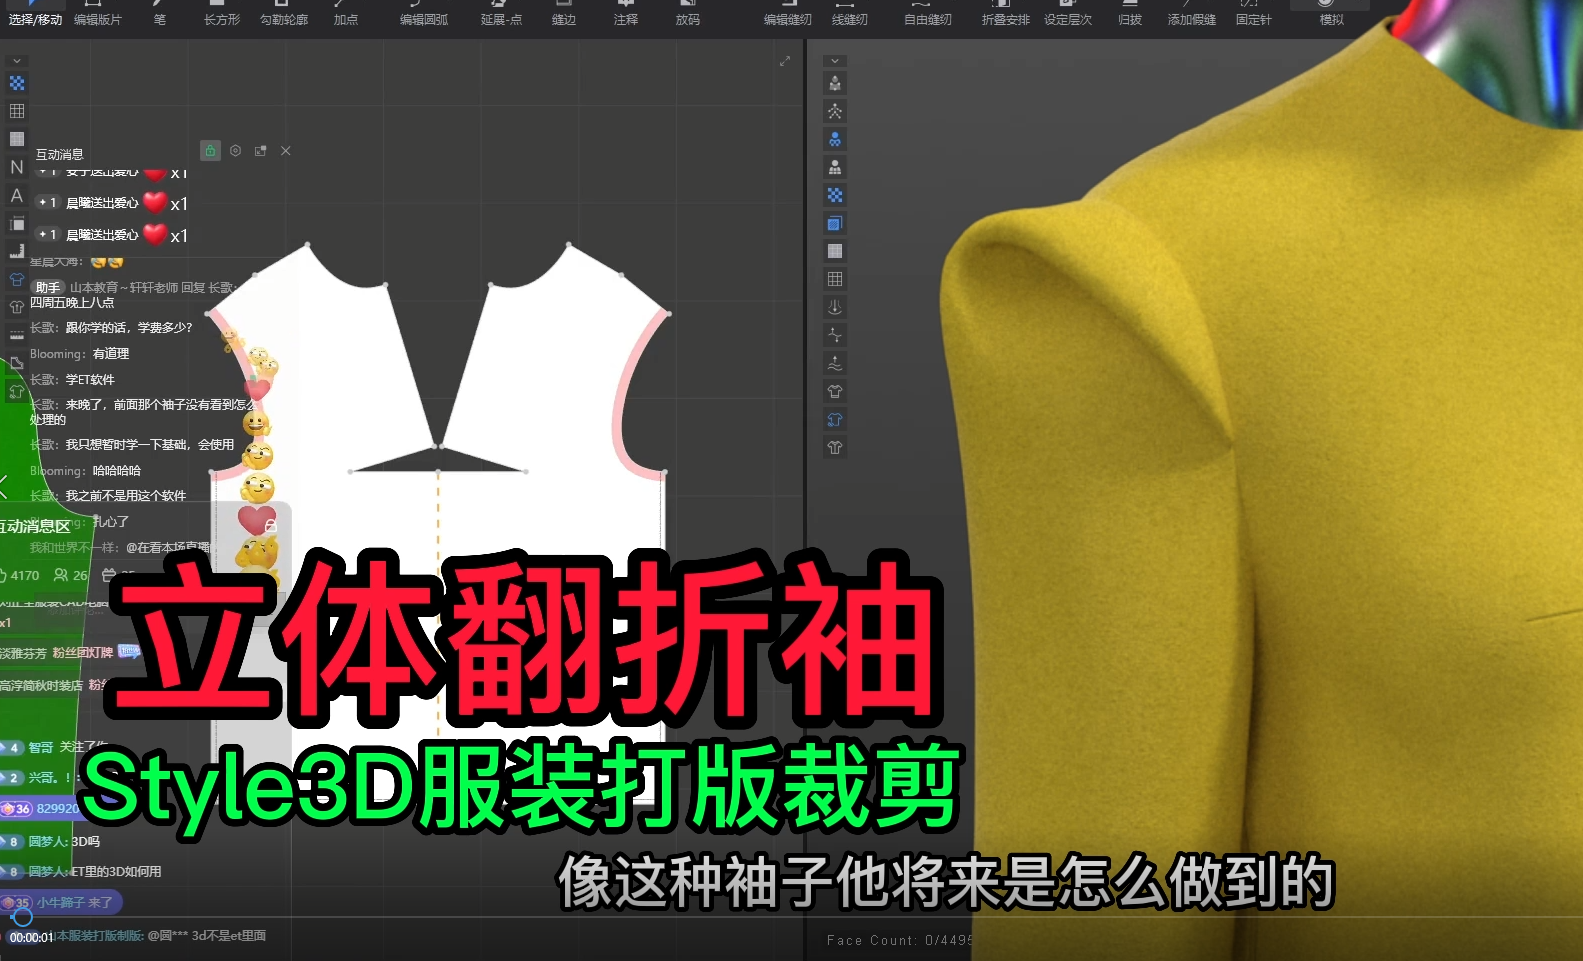This screenshot has width=1583, height=961.
Task: Select the 长方形 rectangle tool
Action: coord(222,14)
